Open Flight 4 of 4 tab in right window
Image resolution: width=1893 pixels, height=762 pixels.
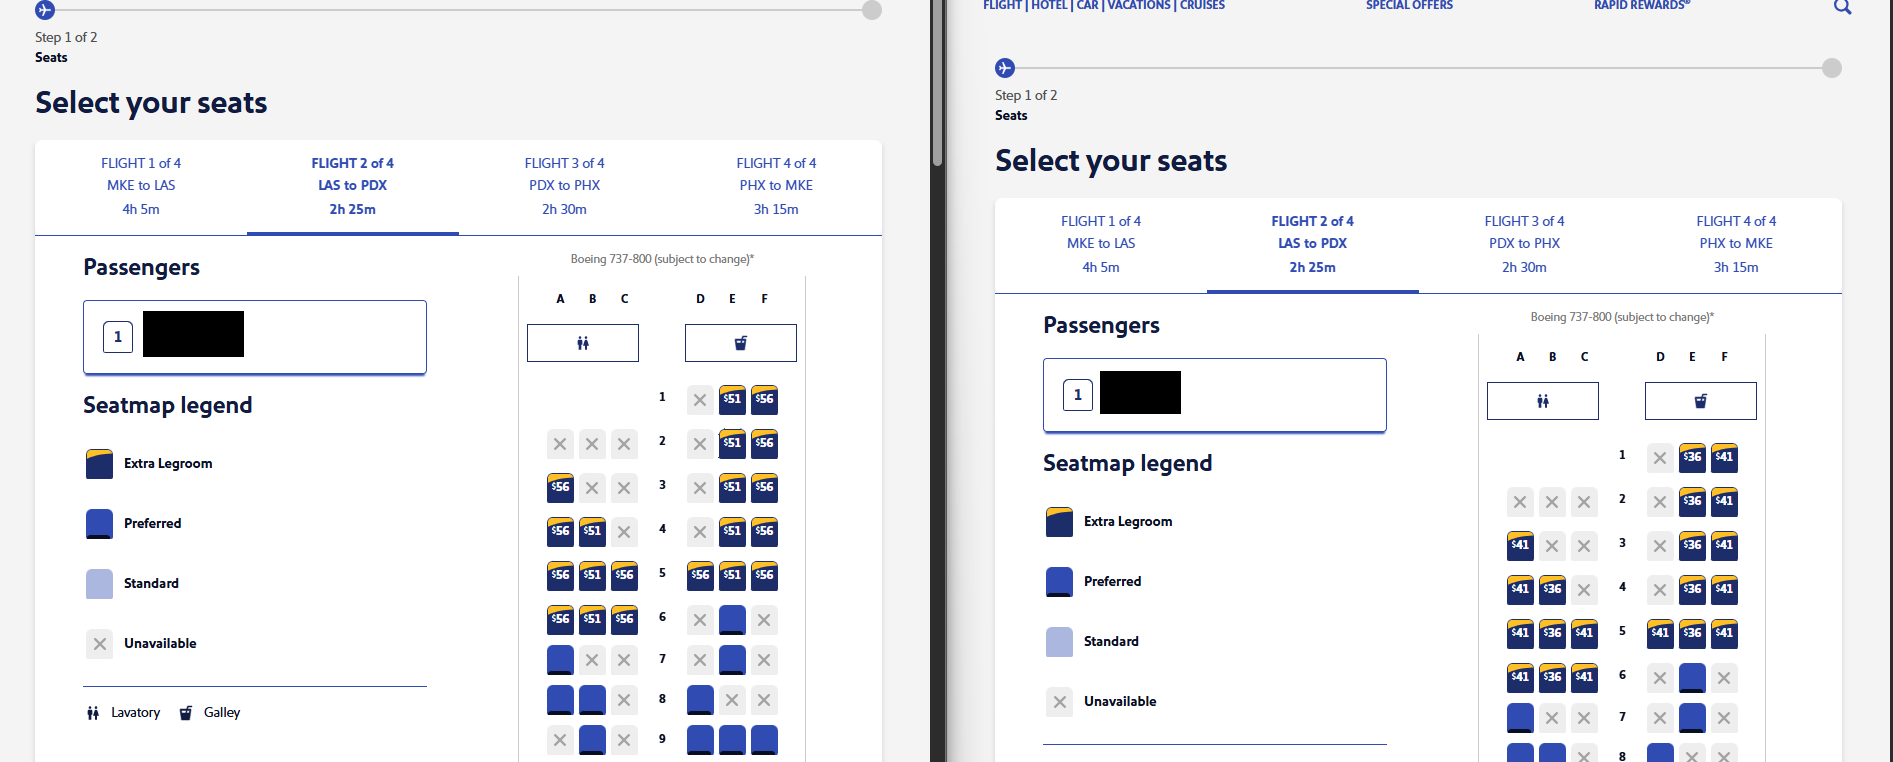pos(1736,244)
